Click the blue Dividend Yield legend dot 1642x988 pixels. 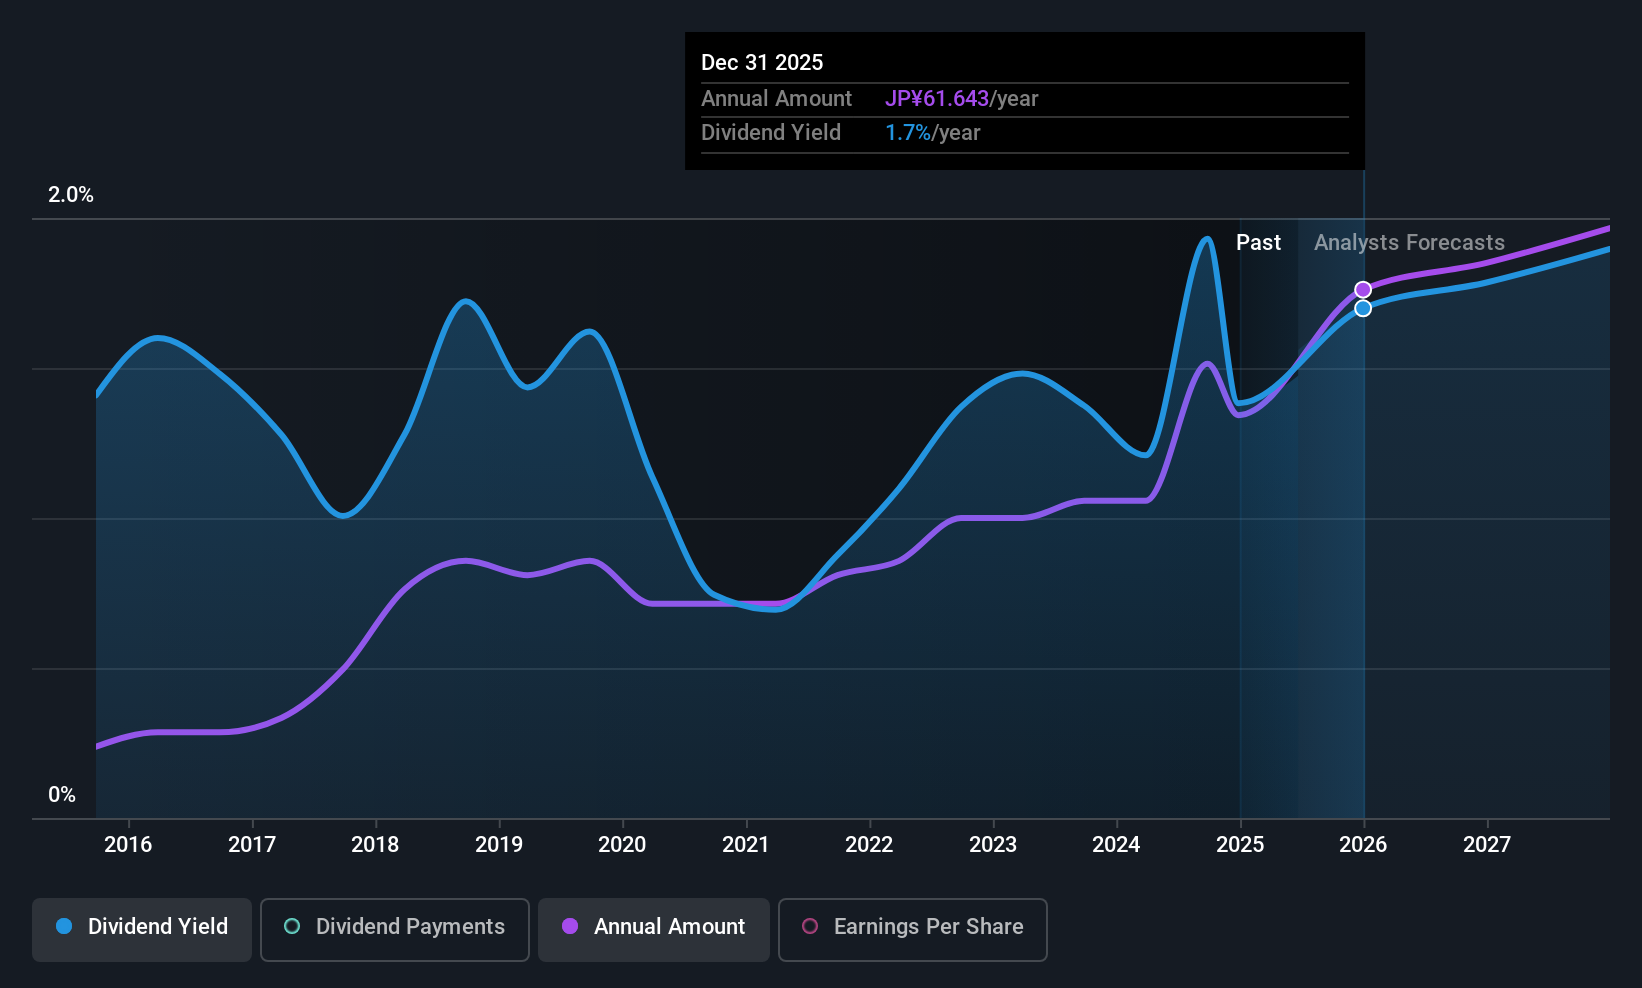pos(64,926)
